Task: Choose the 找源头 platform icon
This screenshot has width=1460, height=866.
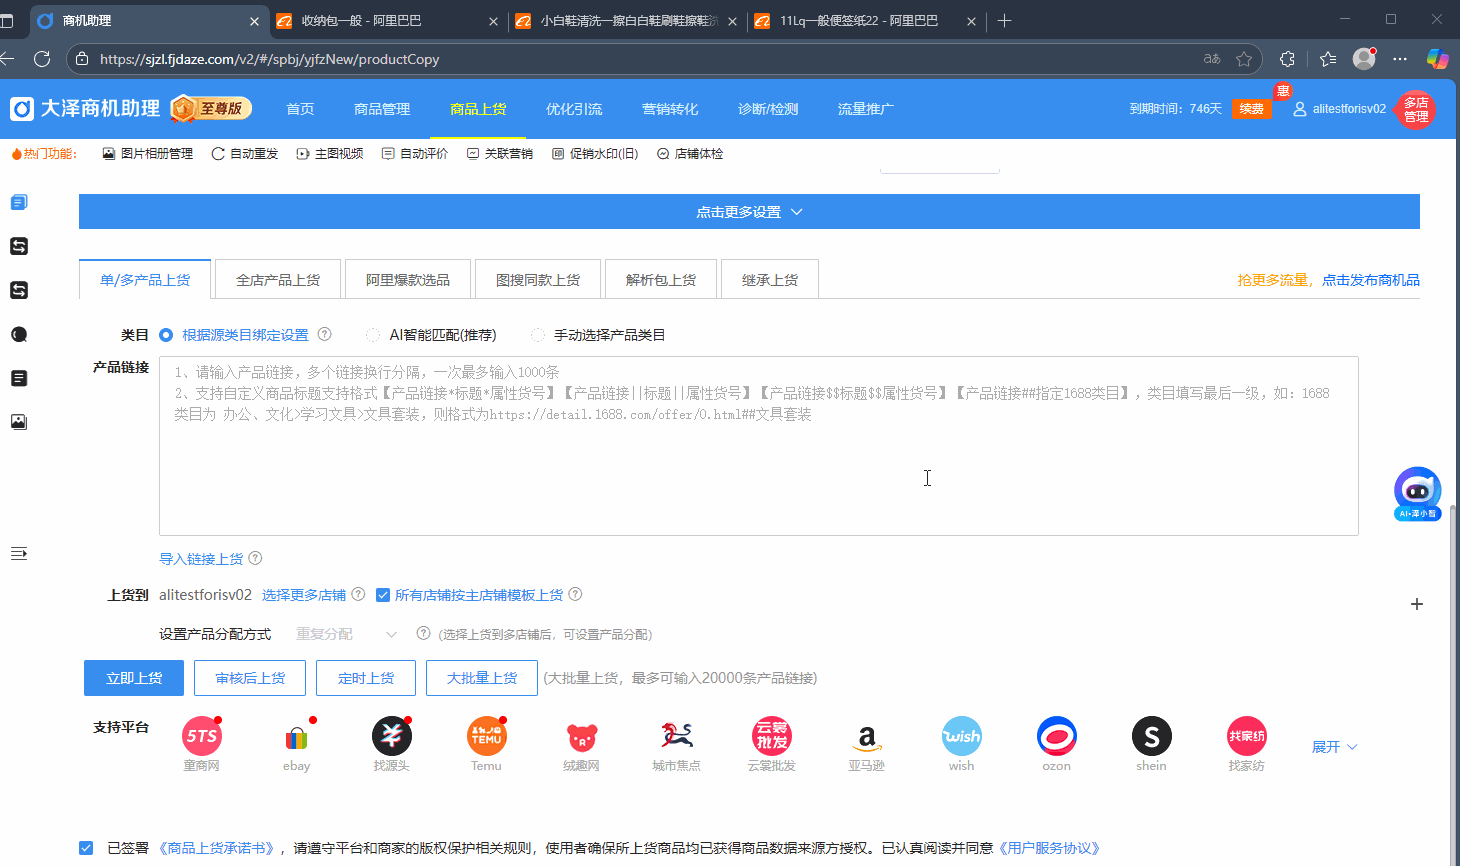Action: coord(392,736)
